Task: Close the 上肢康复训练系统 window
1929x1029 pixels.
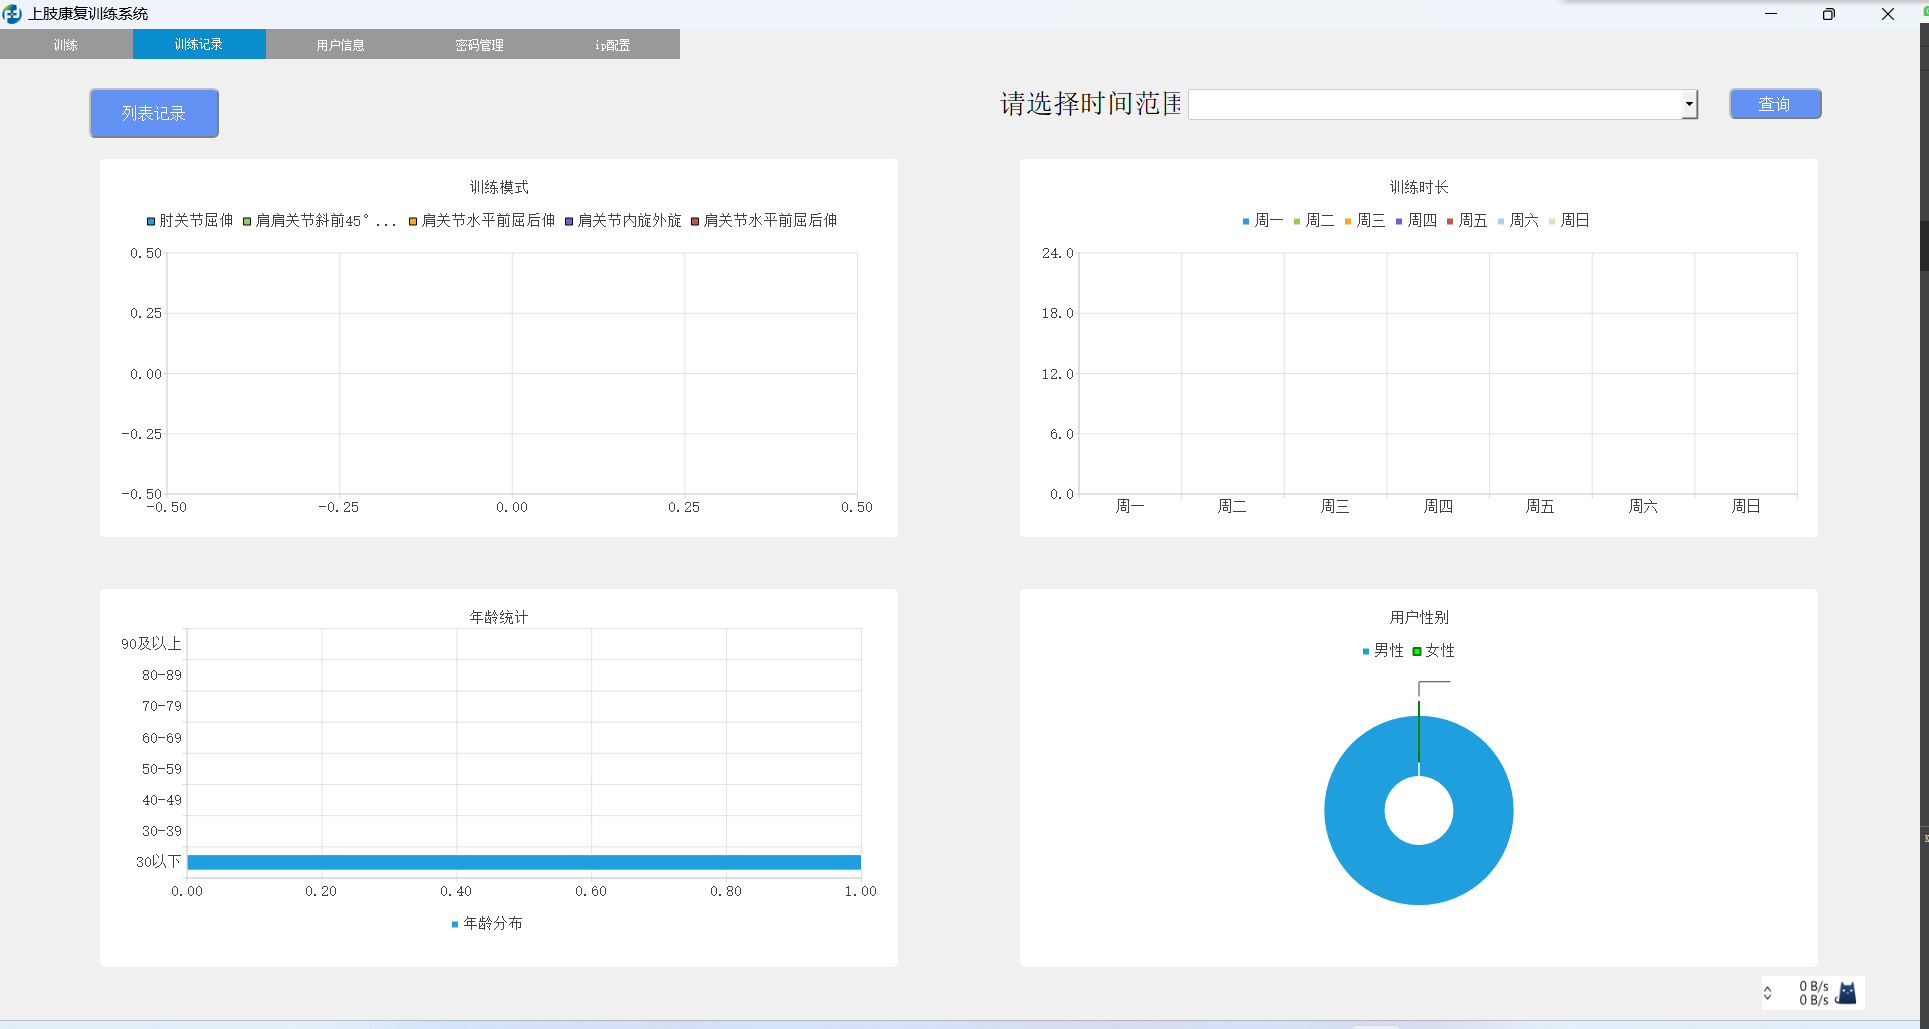Action: coord(1888,14)
